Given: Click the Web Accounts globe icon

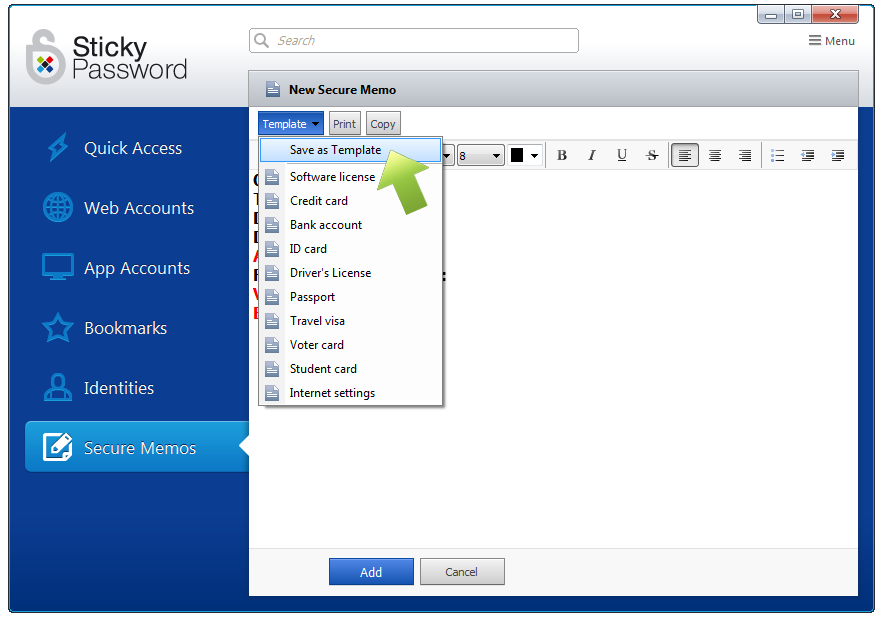Looking at the screenshot, I should (x=58, y=207).
